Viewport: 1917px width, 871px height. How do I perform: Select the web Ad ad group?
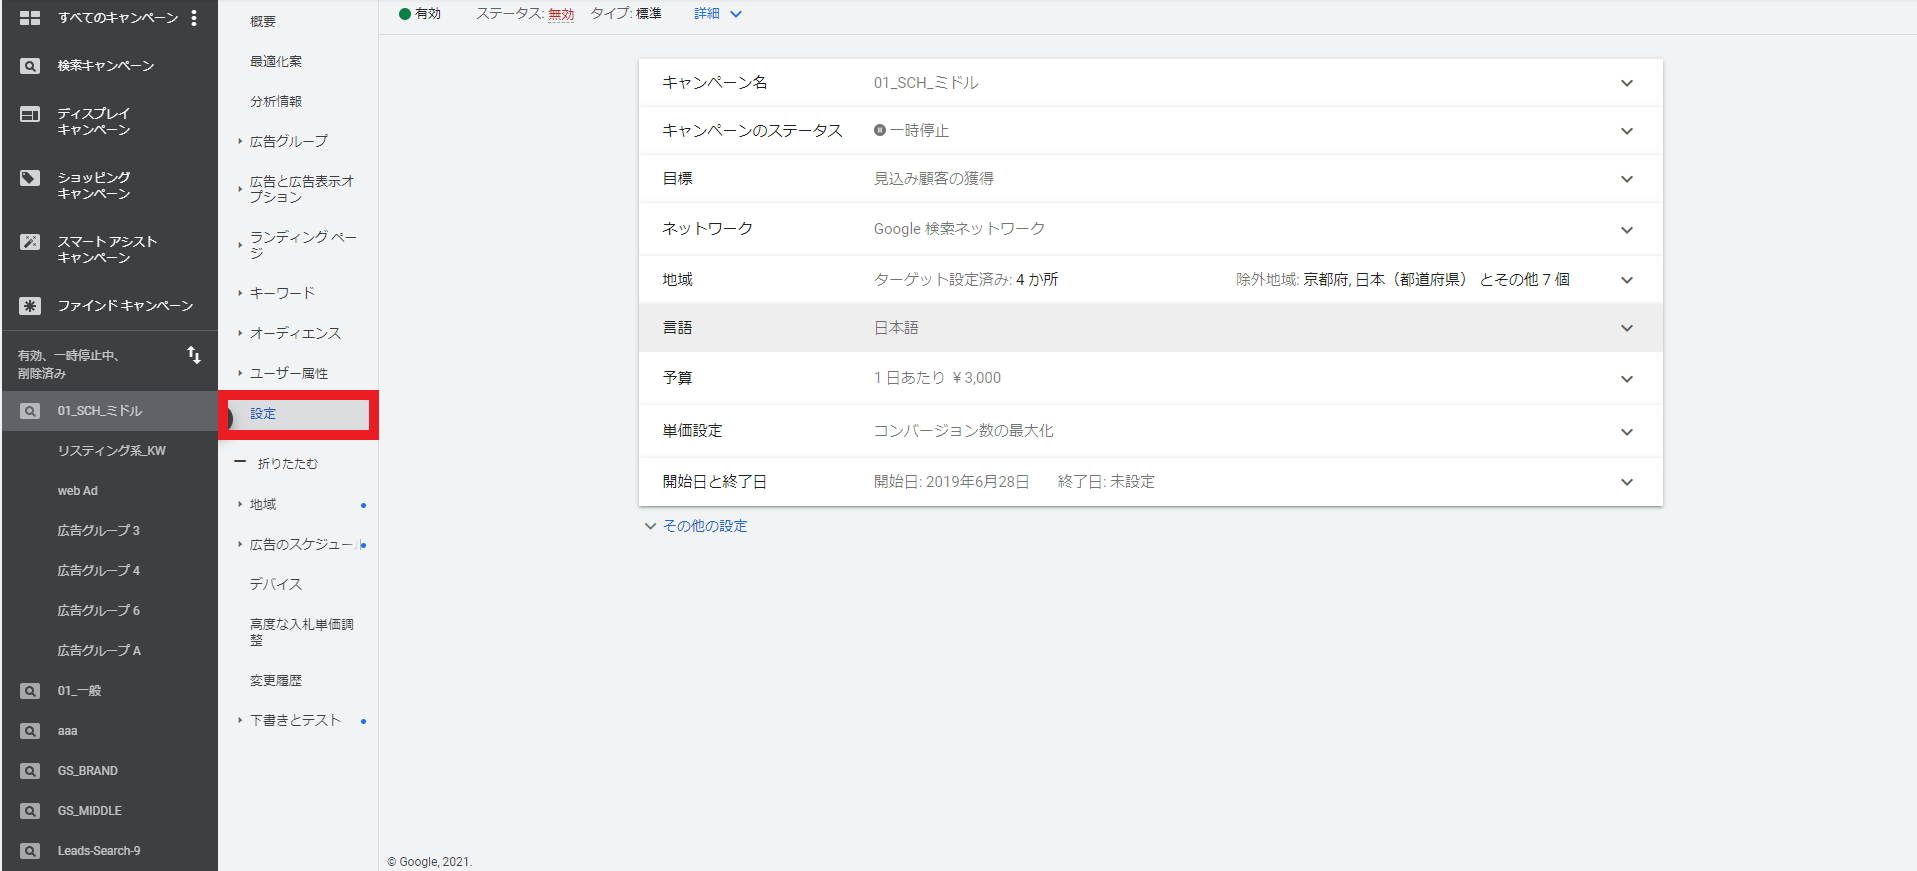tap(78, 491)
